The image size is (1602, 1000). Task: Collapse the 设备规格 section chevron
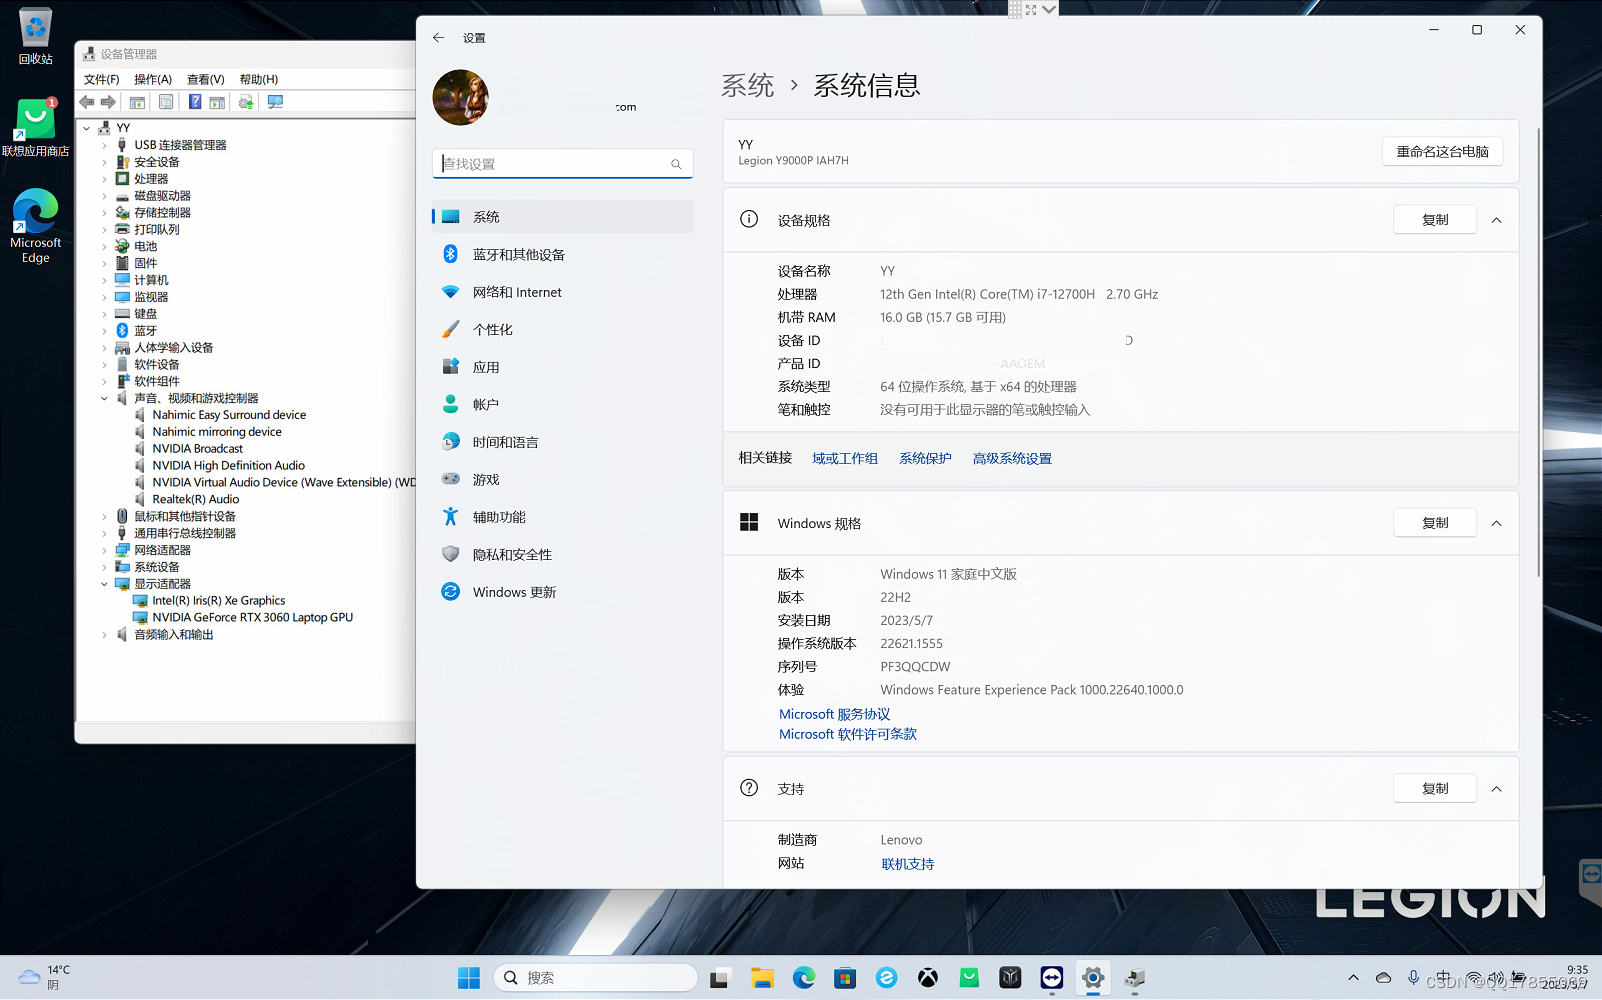pos(1496,219)
